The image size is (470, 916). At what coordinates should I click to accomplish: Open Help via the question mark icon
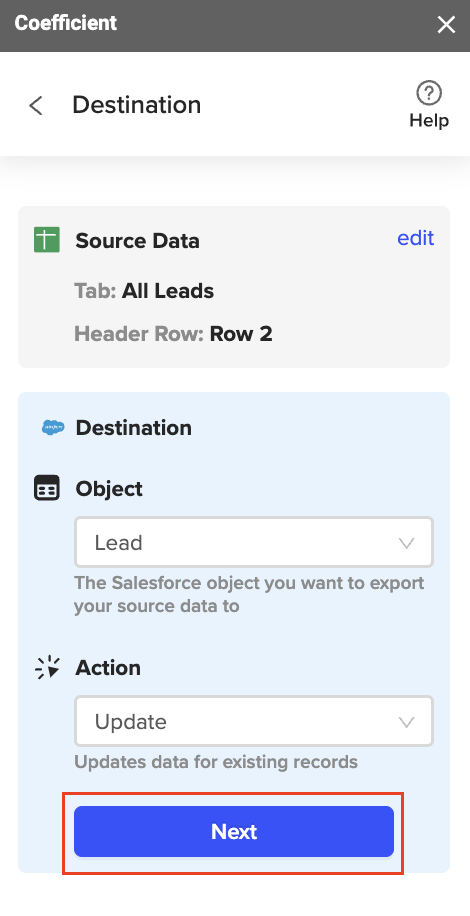click(x=429, y=93)
